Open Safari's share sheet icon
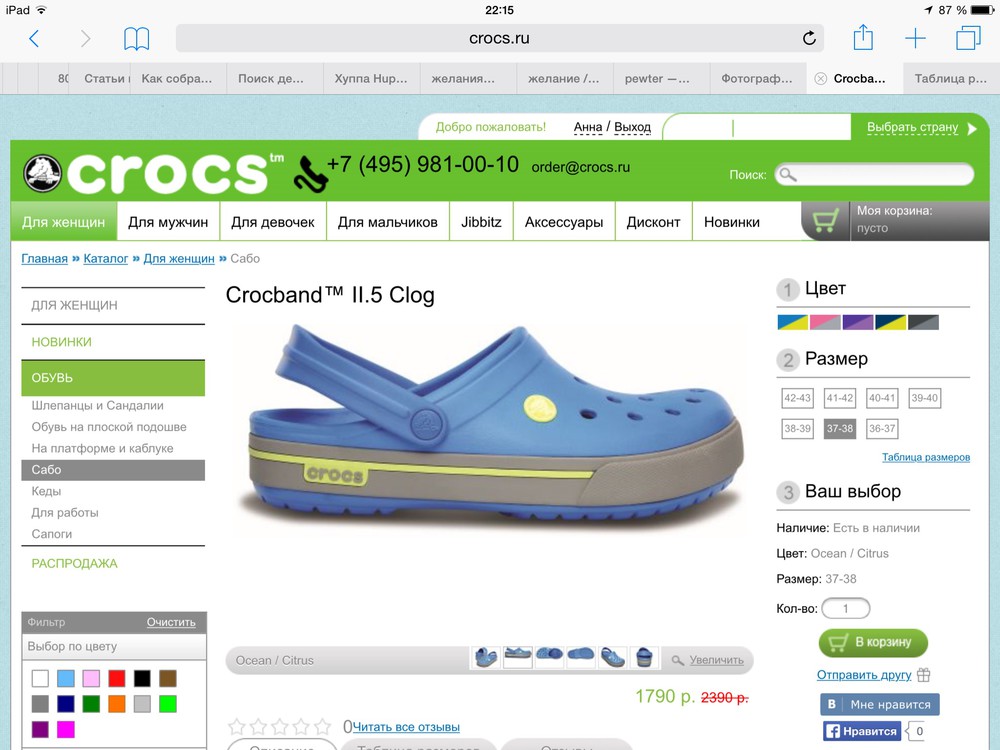The height and width of the screenshot is (750, 1000). click(863, 37)
